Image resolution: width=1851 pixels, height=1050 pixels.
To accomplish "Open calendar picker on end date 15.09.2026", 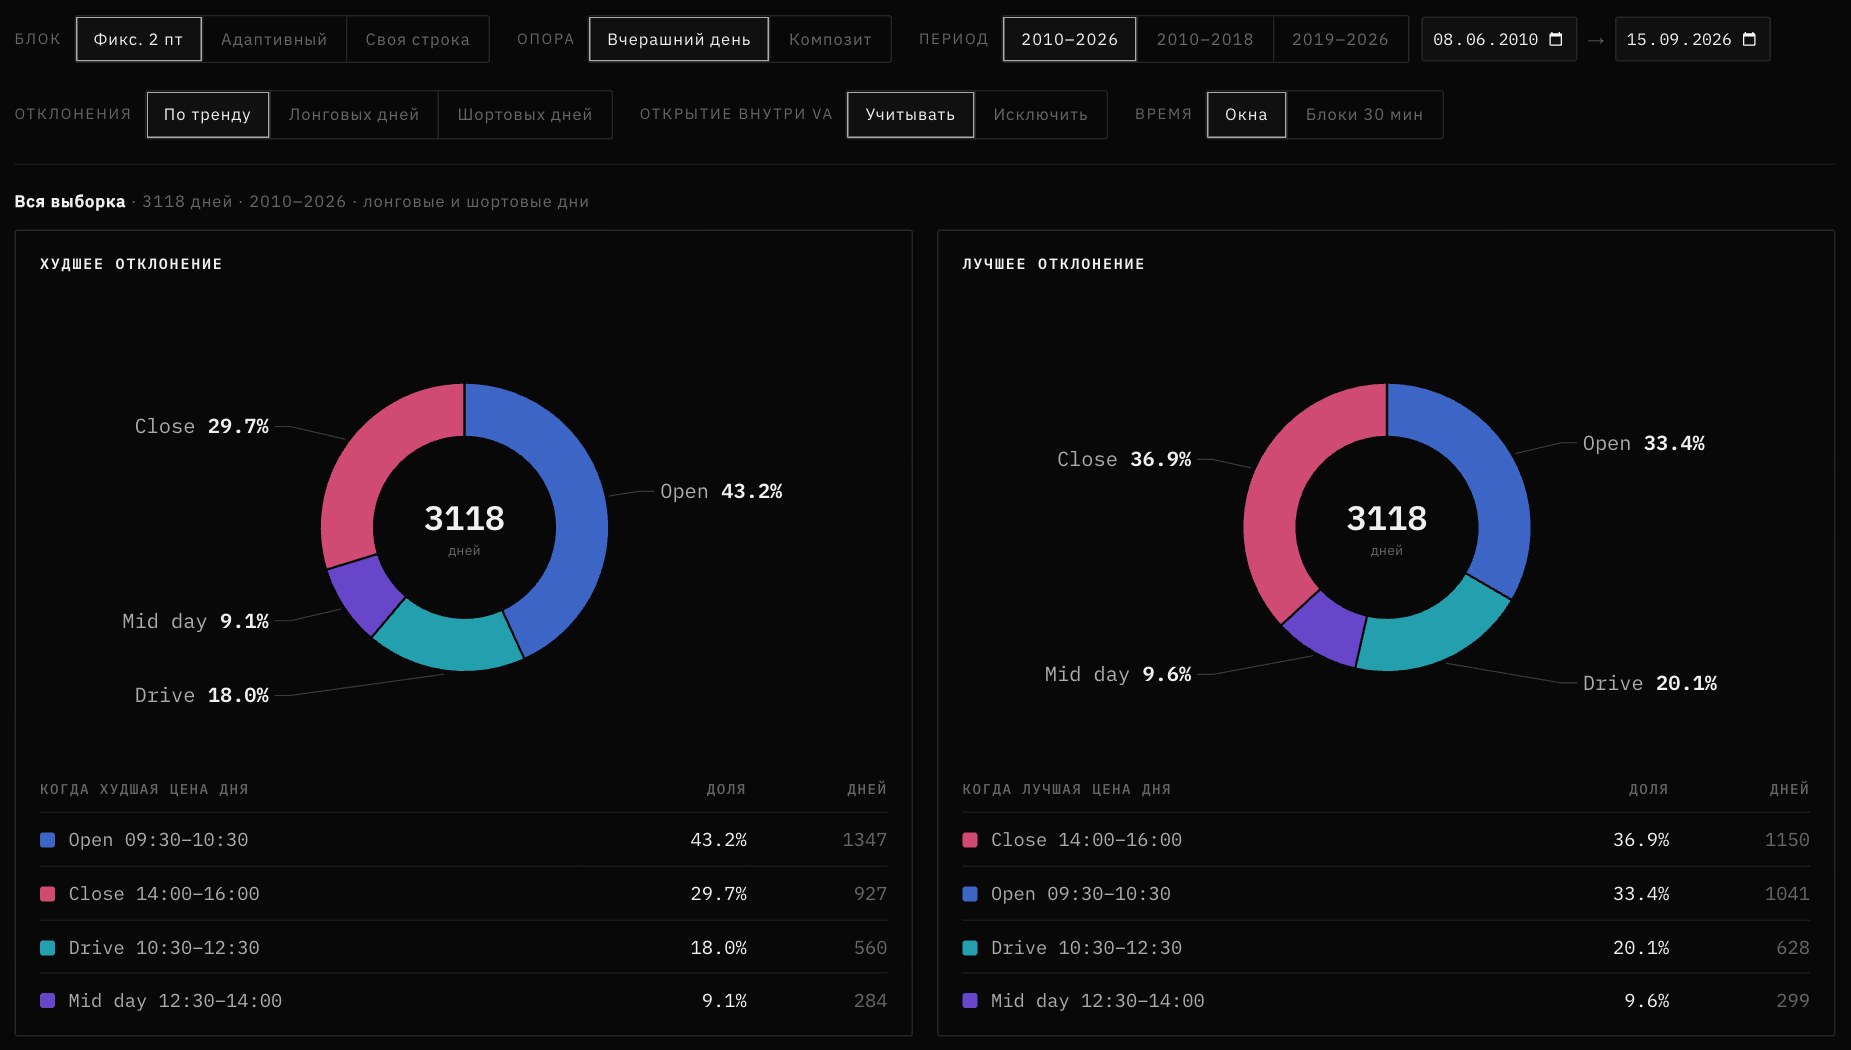I will [1749, 39].
